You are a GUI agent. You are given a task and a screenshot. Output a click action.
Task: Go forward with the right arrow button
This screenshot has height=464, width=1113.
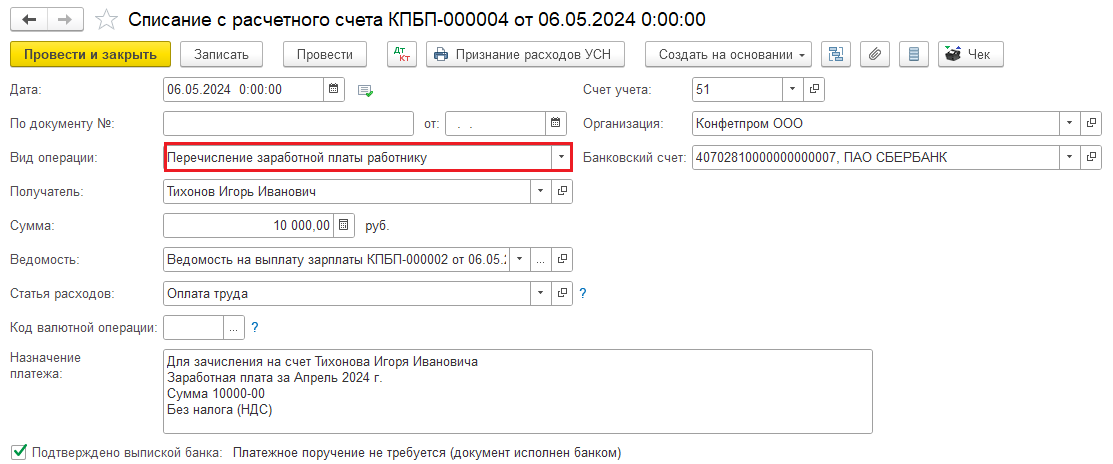click(x=65, y=19)
